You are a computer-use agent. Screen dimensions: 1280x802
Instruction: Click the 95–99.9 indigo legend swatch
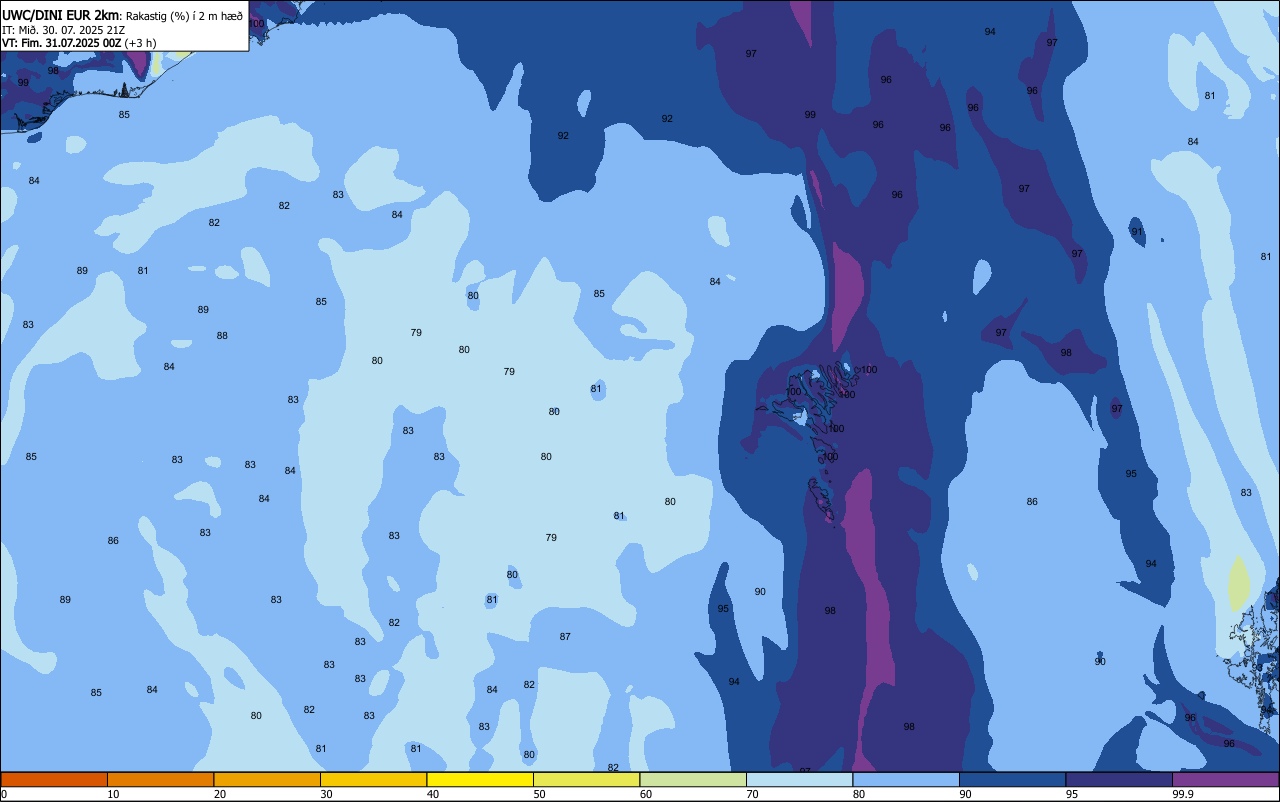(1119, 779)
